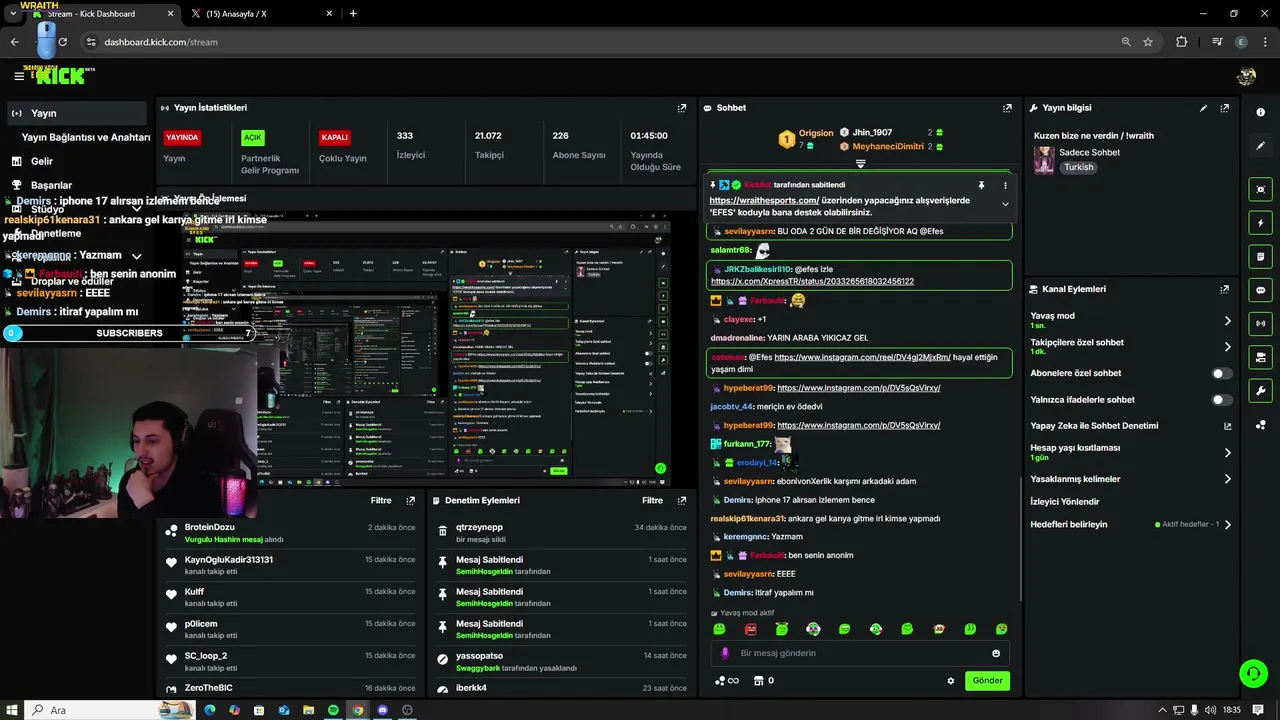Send the red angry emote from the quick emote row
1280x720 pixels.
751,629
